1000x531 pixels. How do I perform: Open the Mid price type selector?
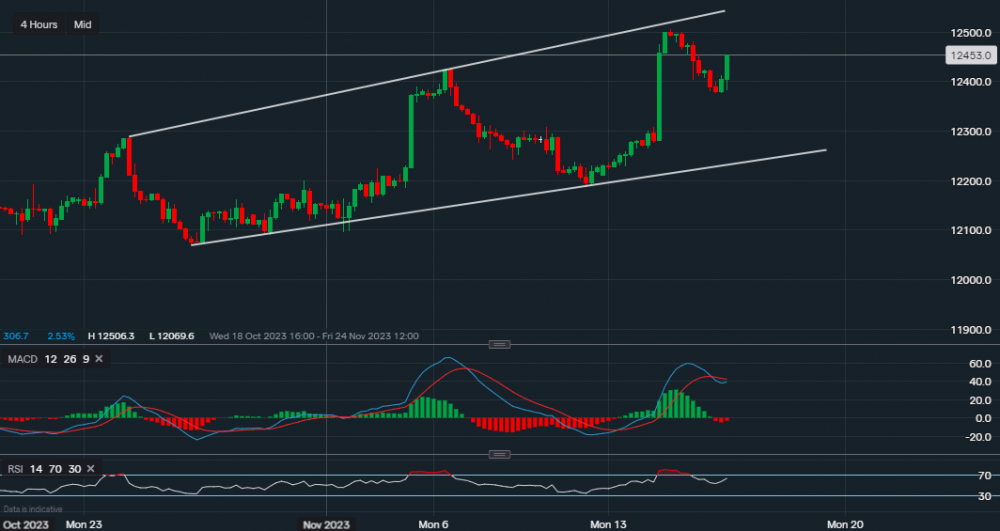click(x=82, y=24)
